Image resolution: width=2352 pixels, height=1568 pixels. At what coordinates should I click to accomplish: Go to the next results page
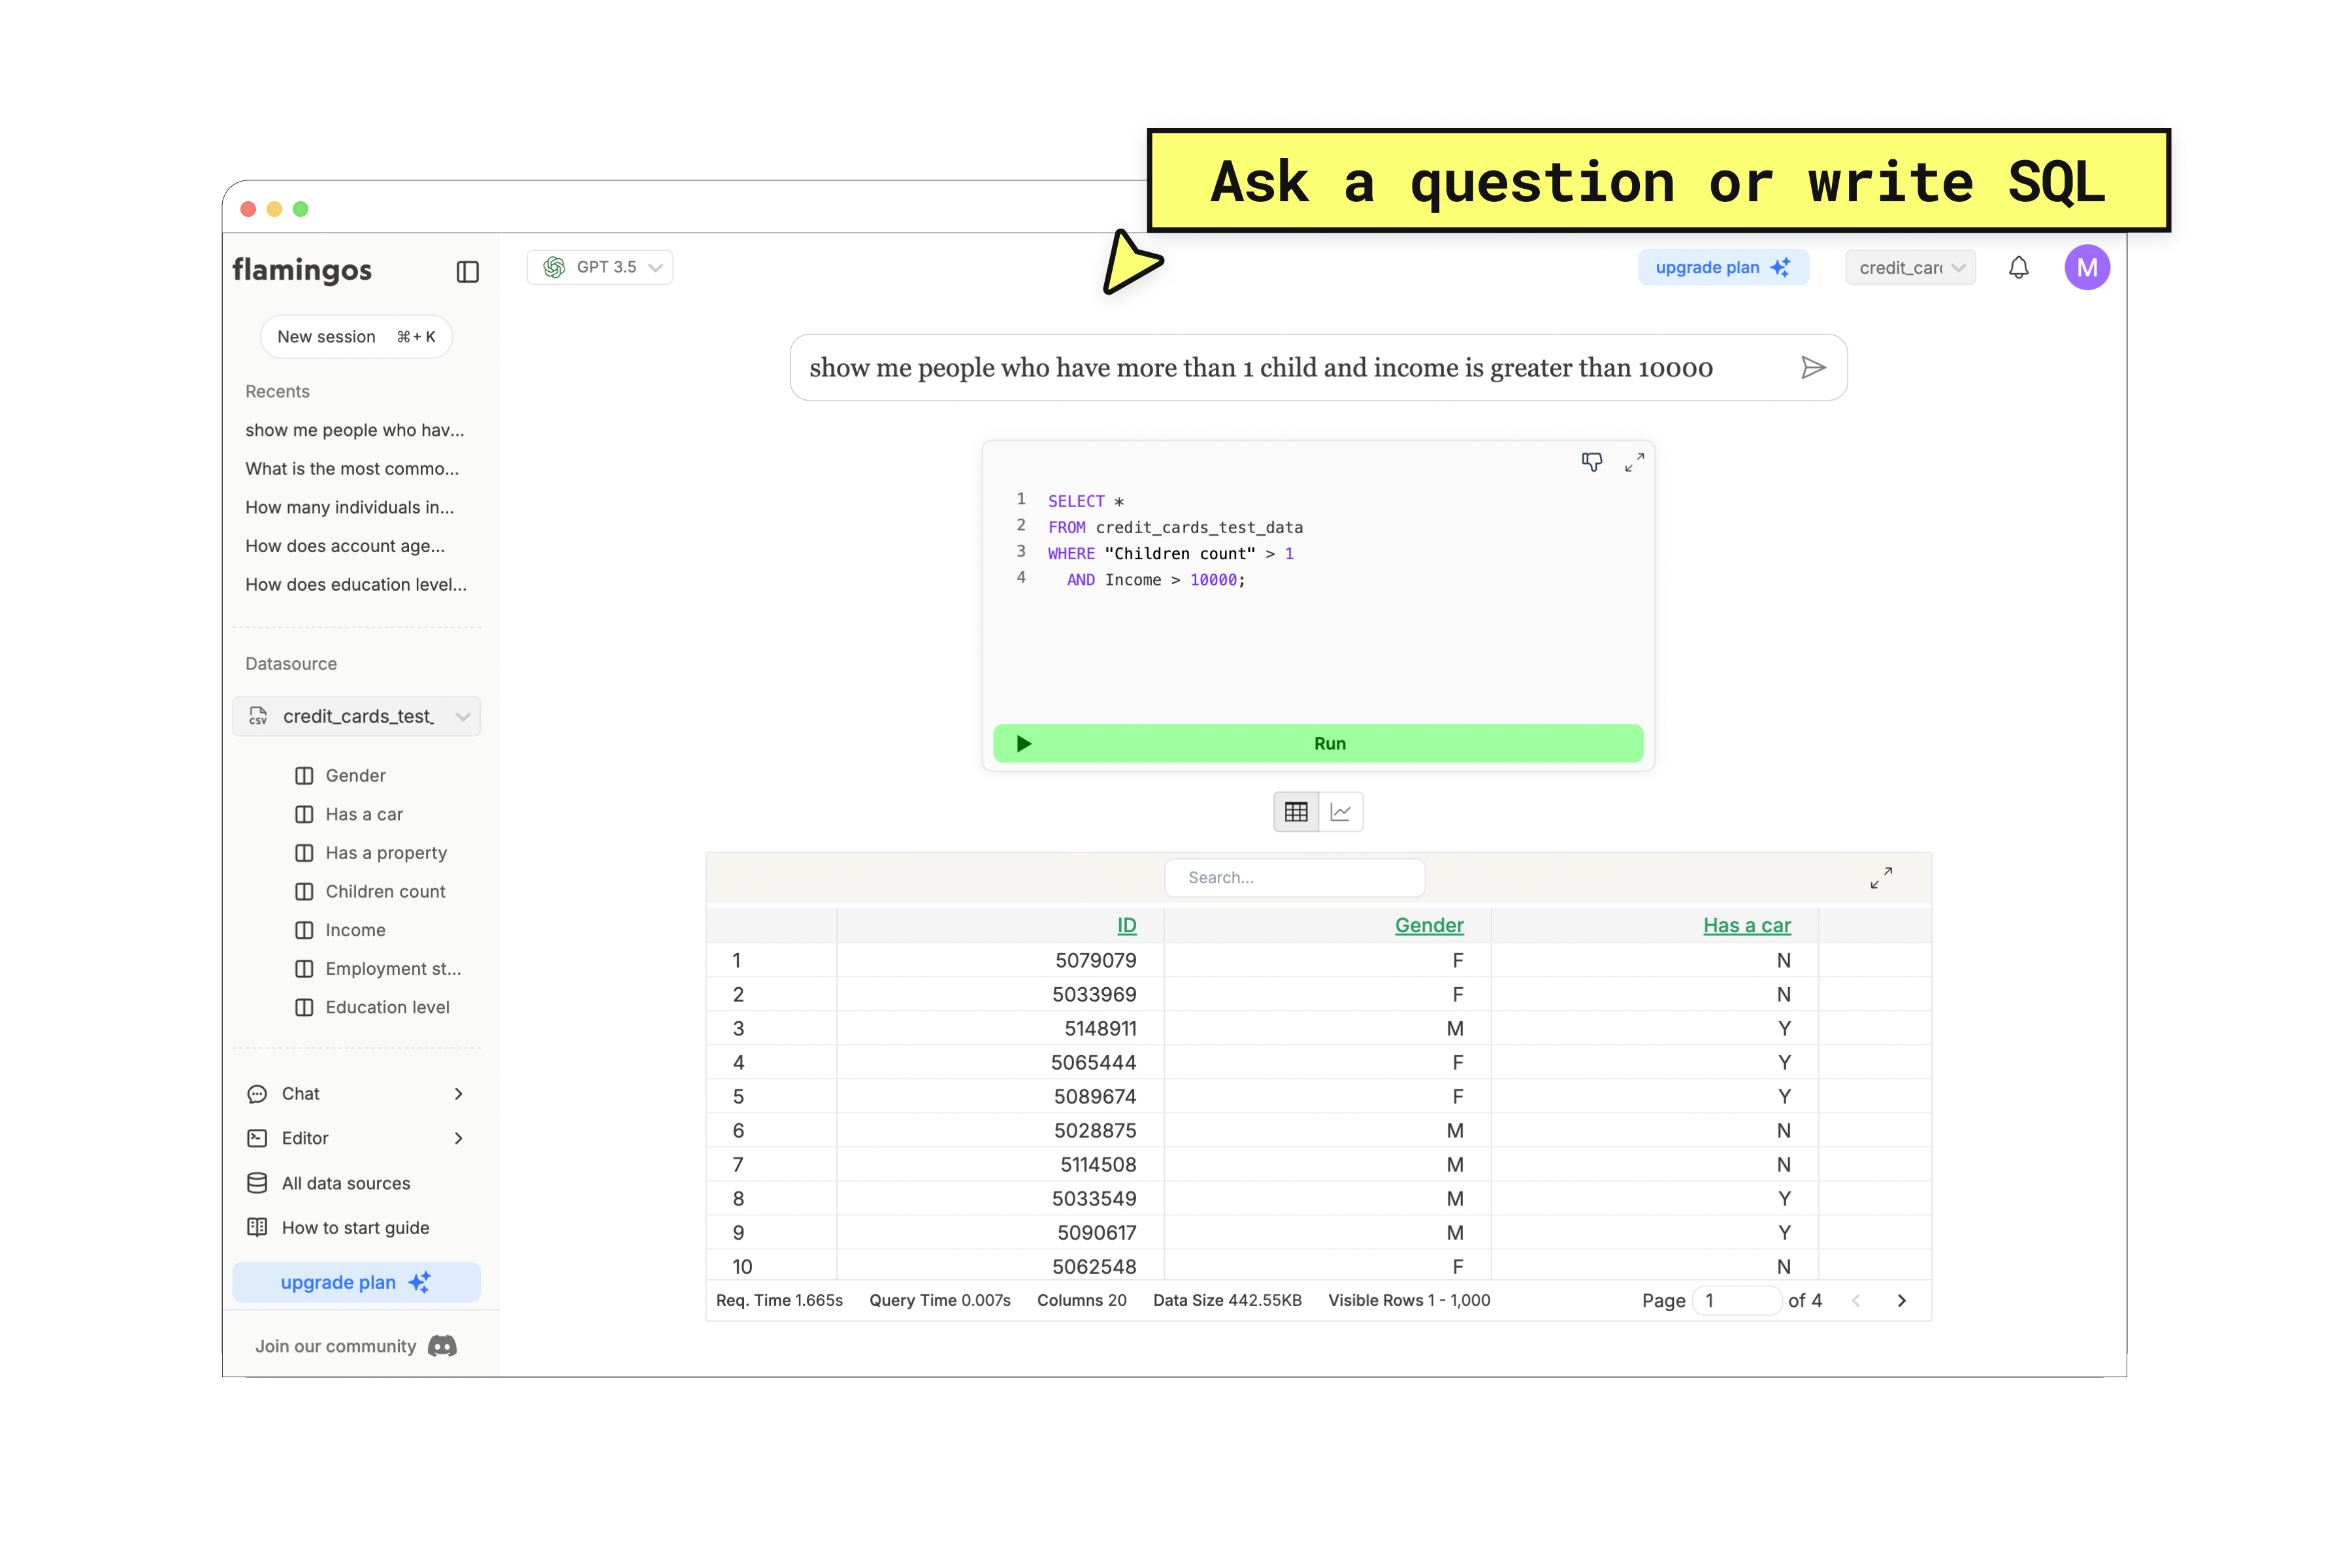(1901, 1300)
